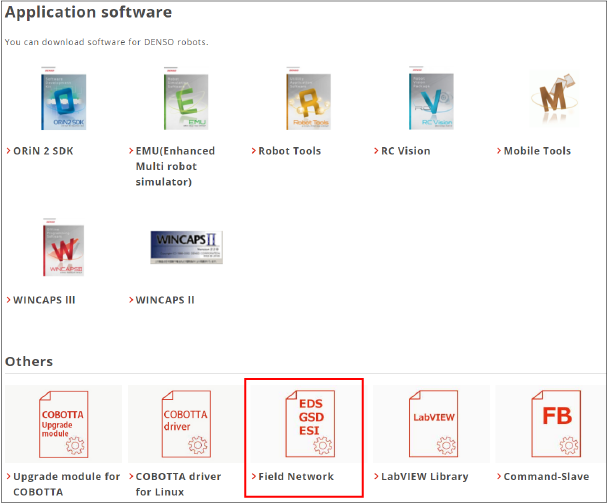
Task: Open the LabVIEW Library link
Action: click(425, 477)
